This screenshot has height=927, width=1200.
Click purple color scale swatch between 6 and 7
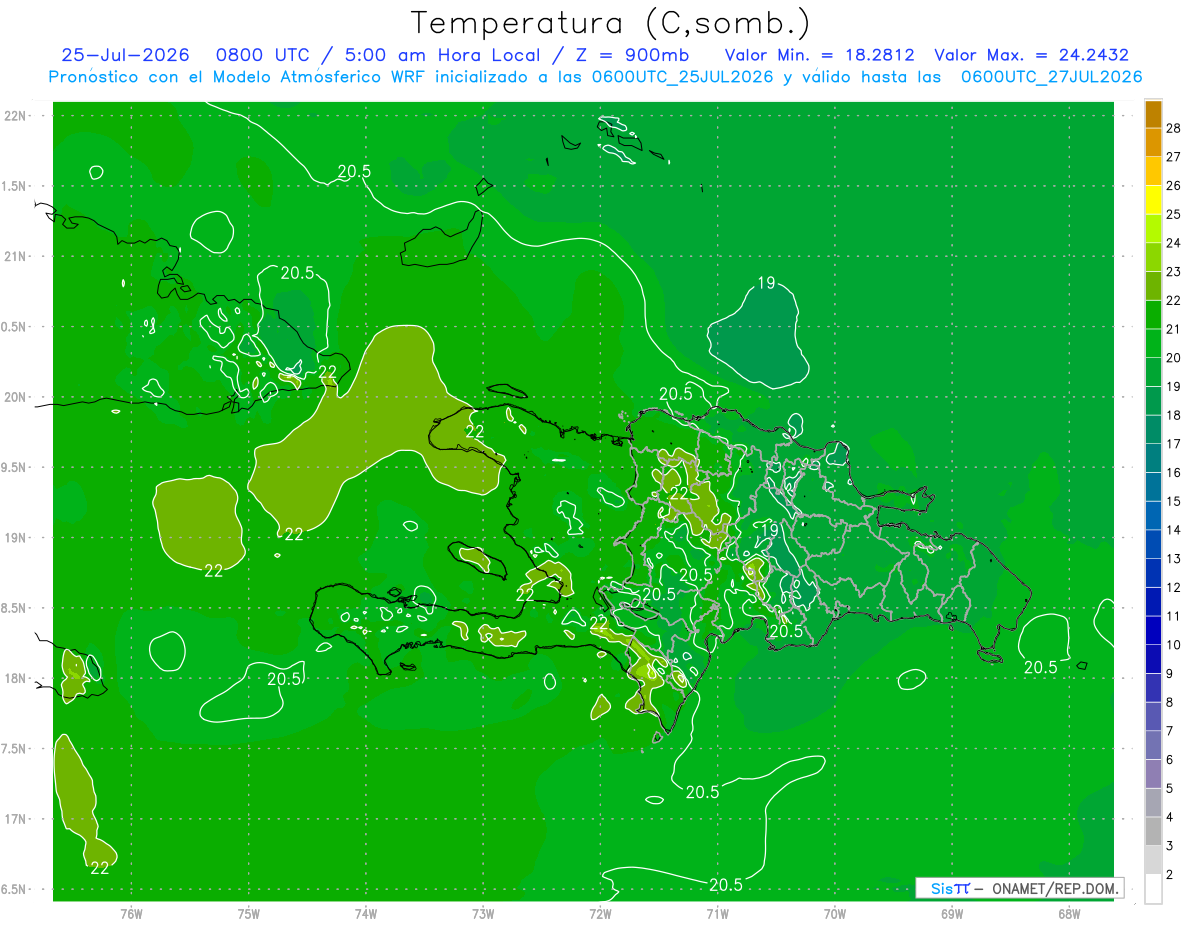coord(1153,746)
